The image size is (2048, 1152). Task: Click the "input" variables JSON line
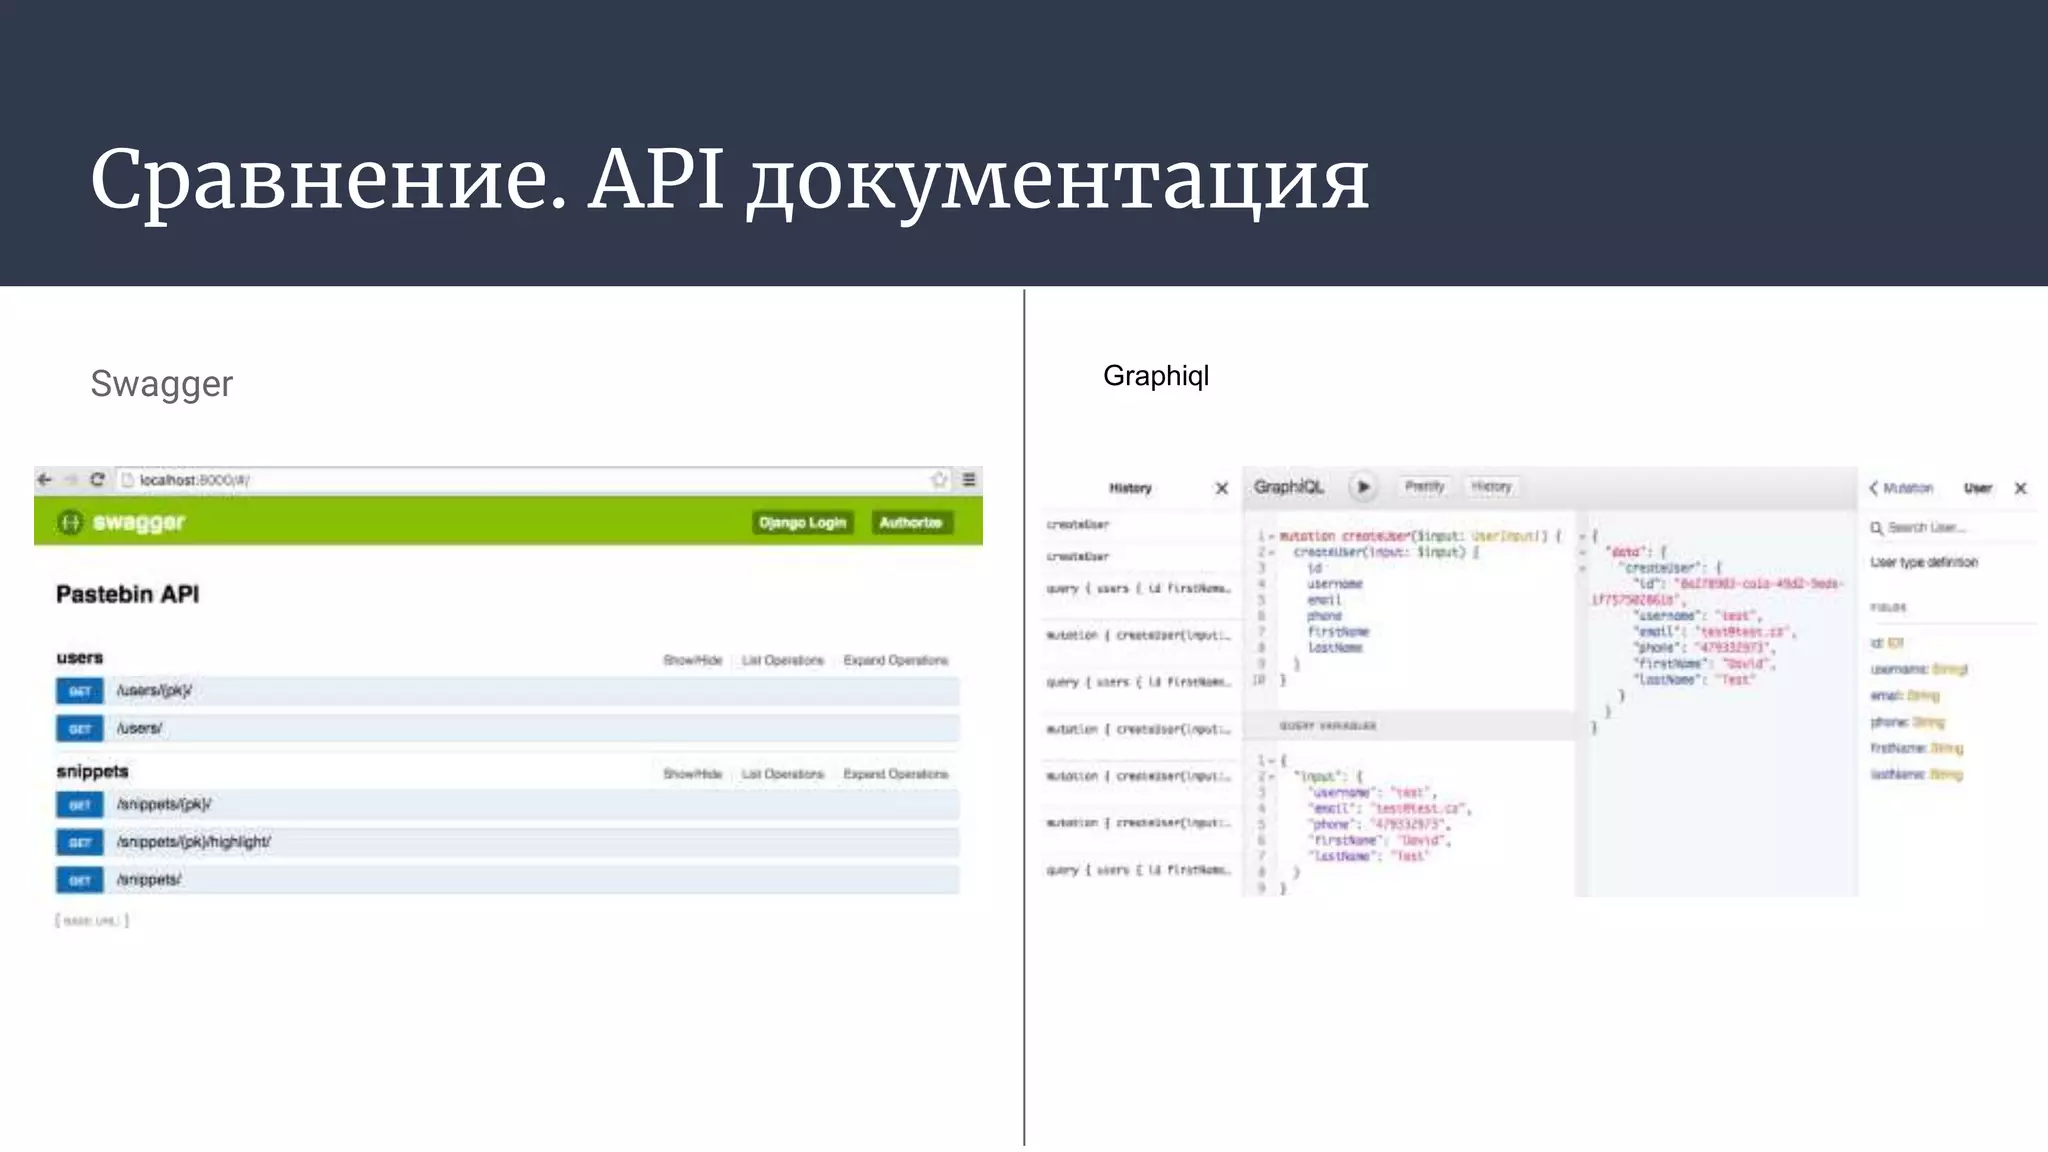tap(1328, 776)
